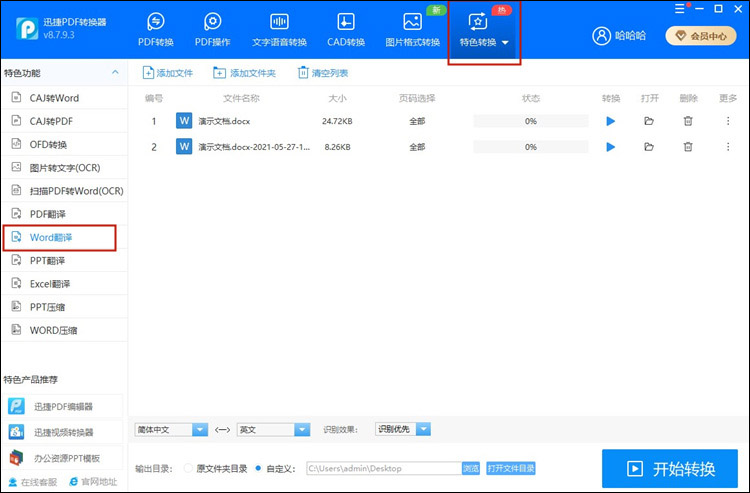
Task: Collapse the 特色功能 section
Action: tap(115, 73)
